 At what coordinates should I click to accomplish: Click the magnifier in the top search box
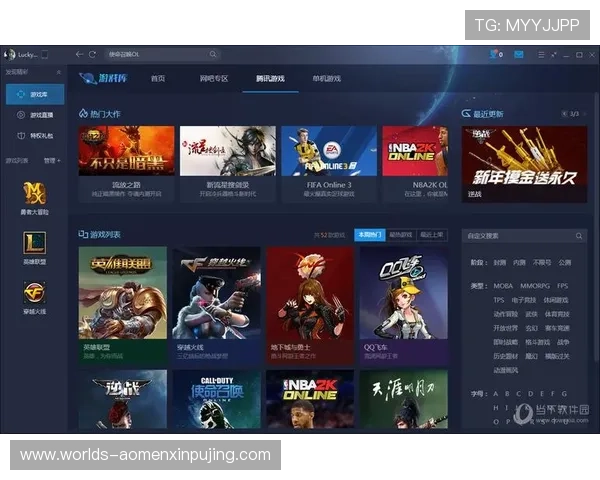point(213,54)
